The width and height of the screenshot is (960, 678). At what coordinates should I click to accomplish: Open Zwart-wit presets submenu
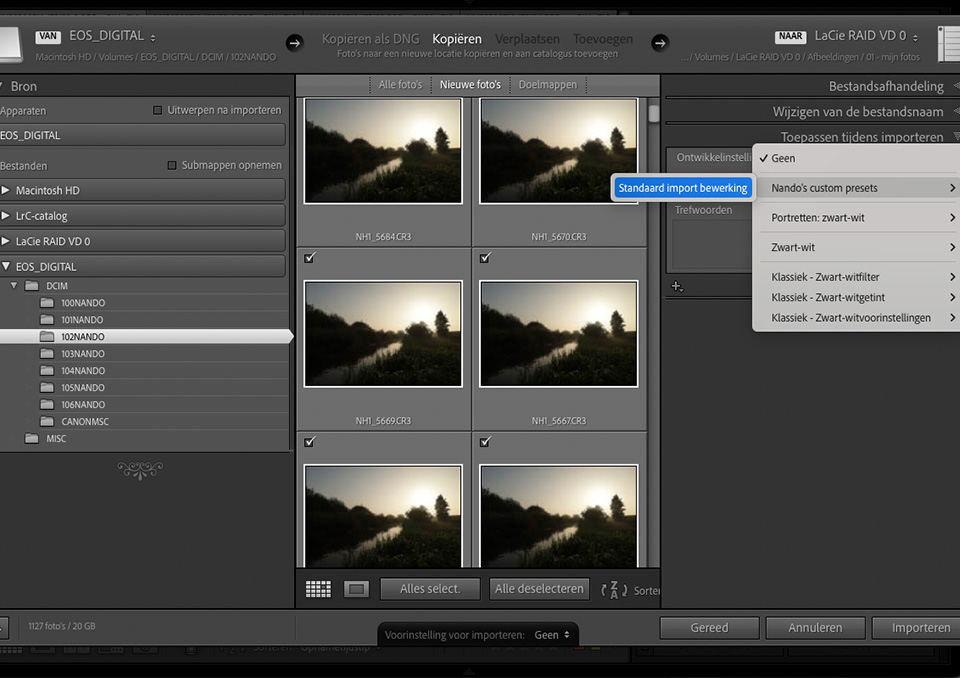point(857,247)
